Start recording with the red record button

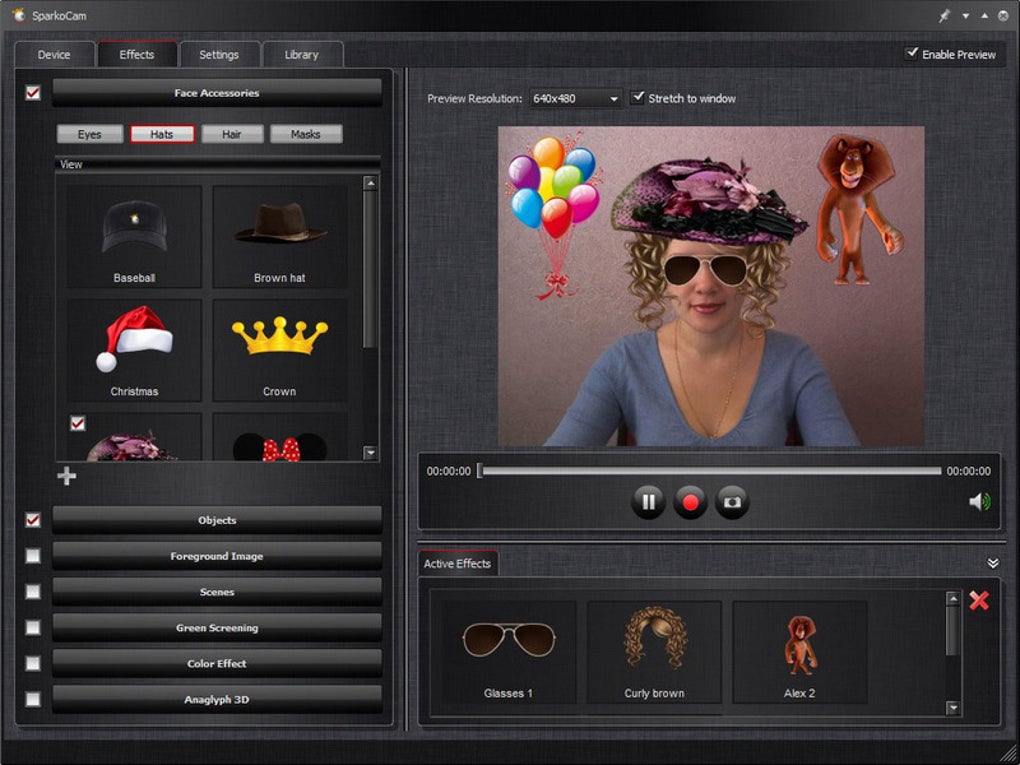tap(690, 502)
